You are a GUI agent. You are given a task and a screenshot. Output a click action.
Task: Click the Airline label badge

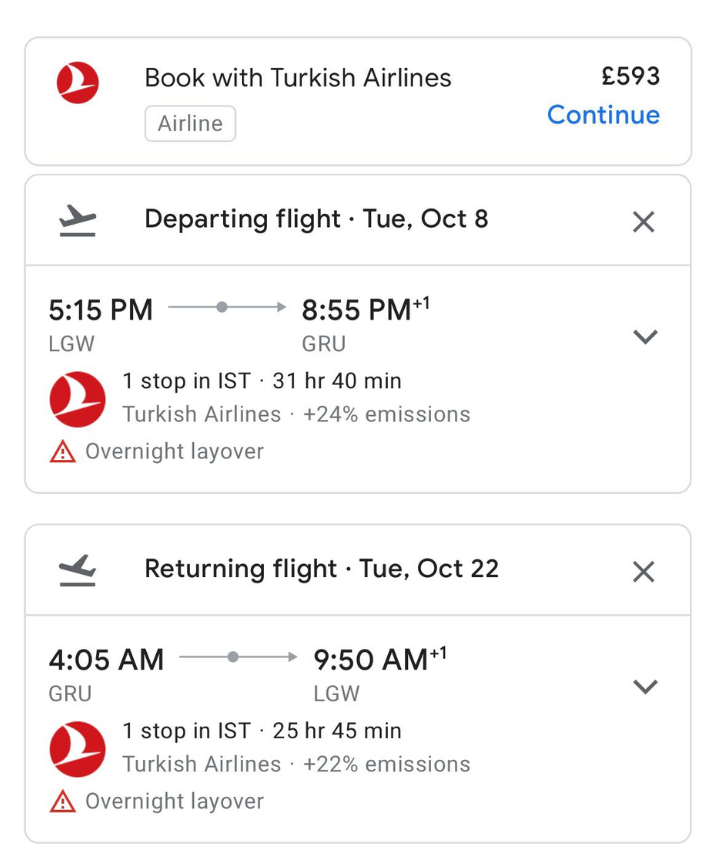(190, 124)
